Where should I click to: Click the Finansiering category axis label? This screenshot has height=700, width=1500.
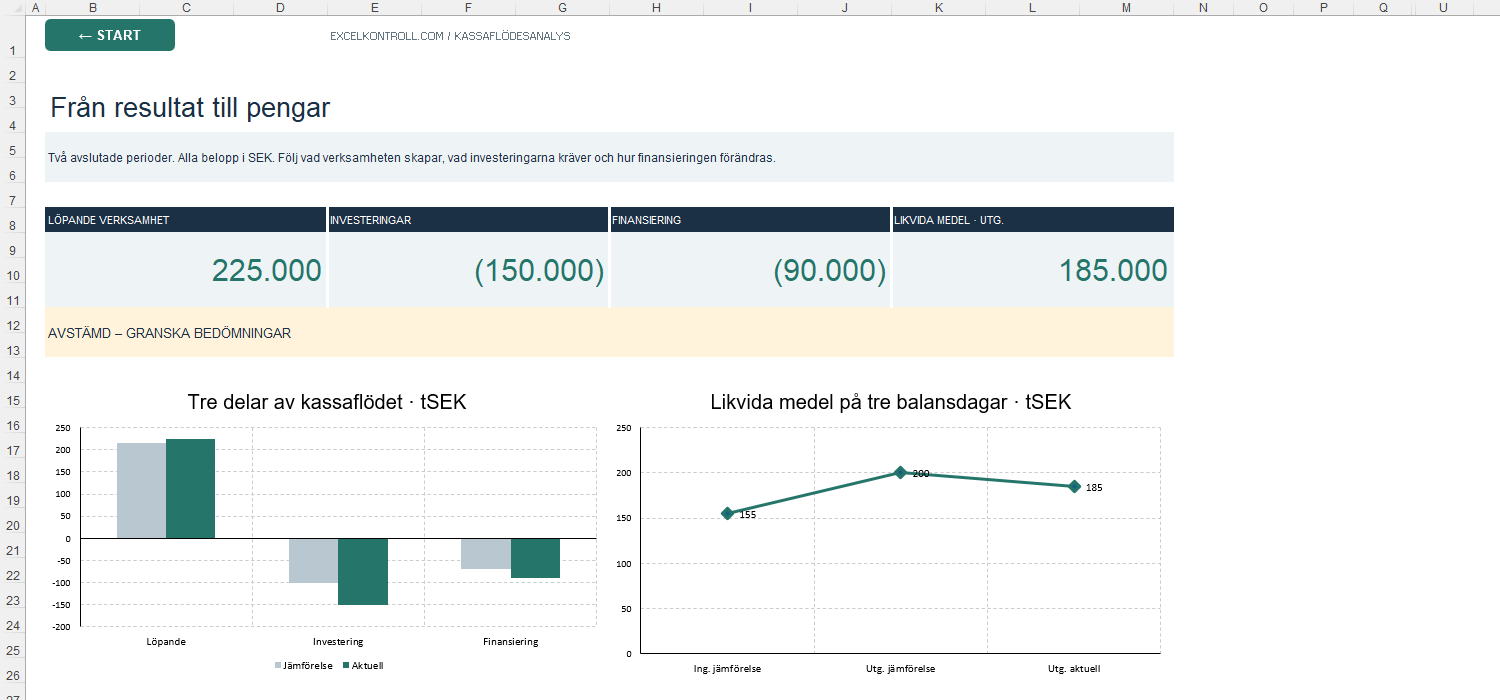tap(511, 641)
